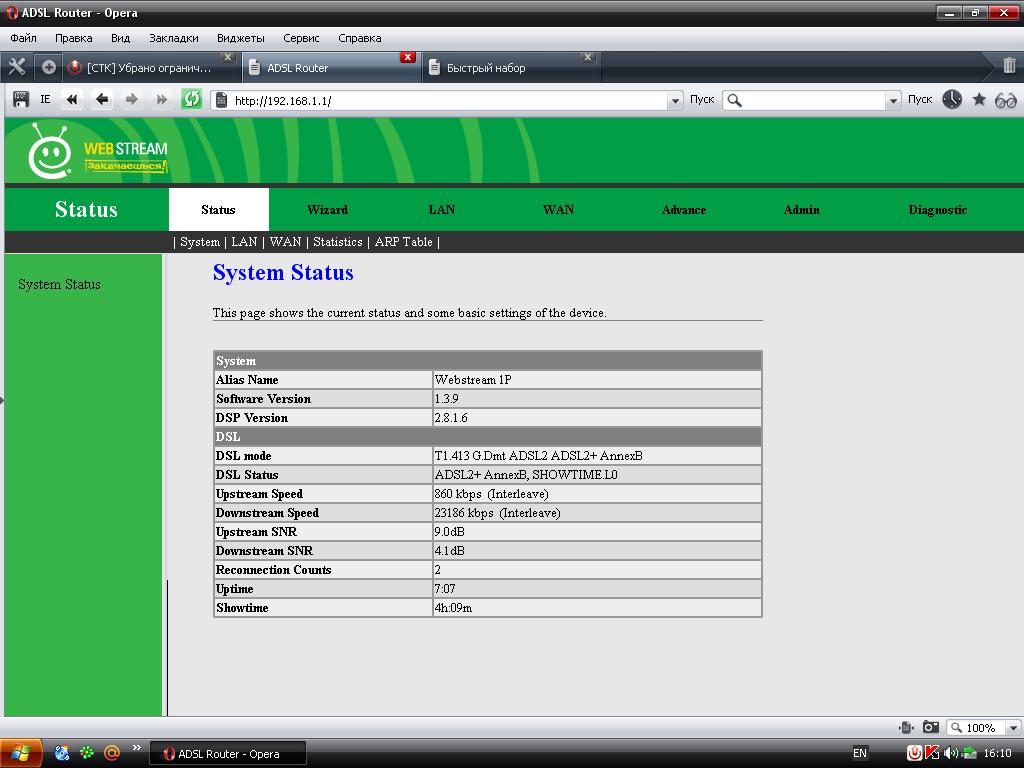Click the address bar URL field
This screenshot has height=768, width=1024.
(450, 100)
